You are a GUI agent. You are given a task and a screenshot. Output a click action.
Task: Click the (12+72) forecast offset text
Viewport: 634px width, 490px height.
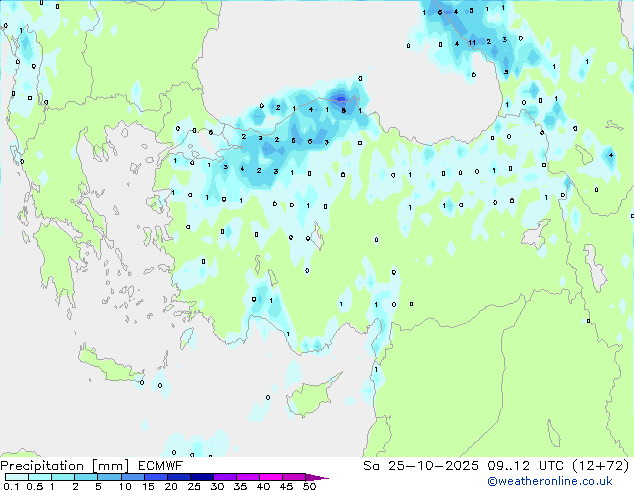click(x=601, y=466)
